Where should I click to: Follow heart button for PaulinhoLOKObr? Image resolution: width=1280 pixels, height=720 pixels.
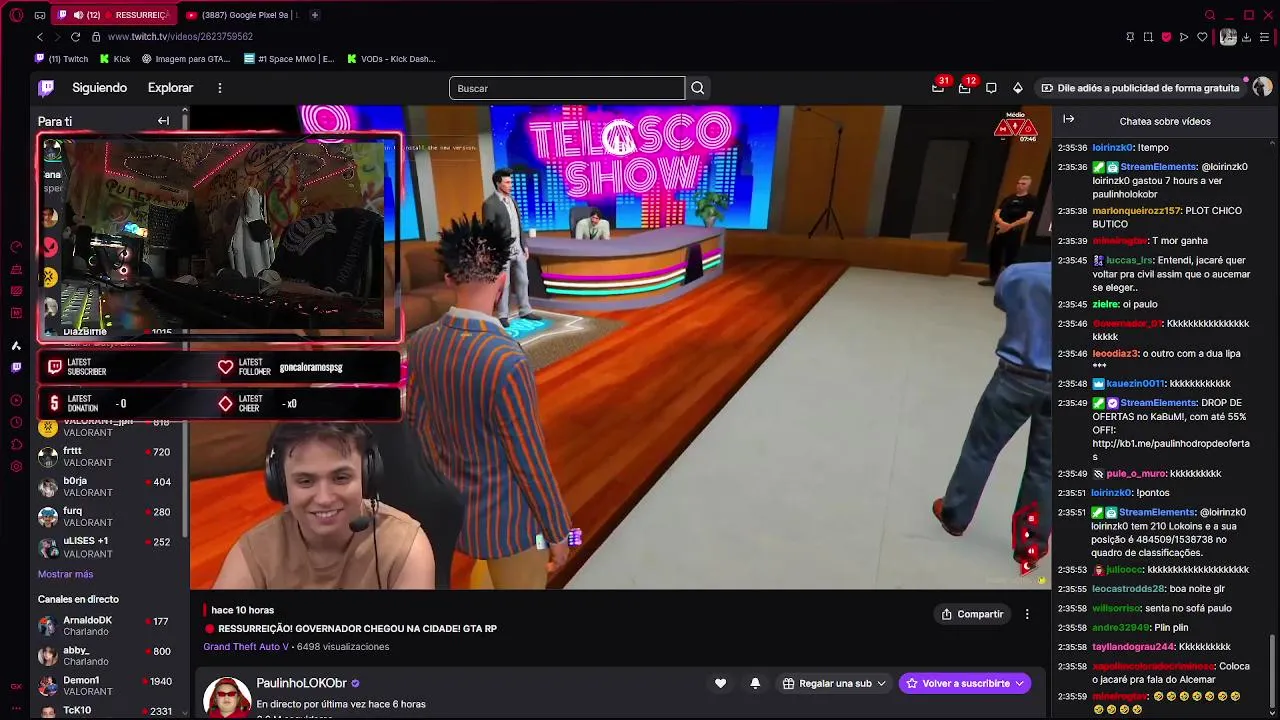click(720, 683)
